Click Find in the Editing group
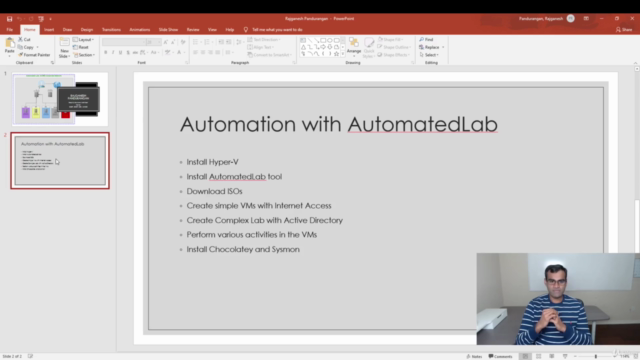640x360 pixels. (426, 40)
